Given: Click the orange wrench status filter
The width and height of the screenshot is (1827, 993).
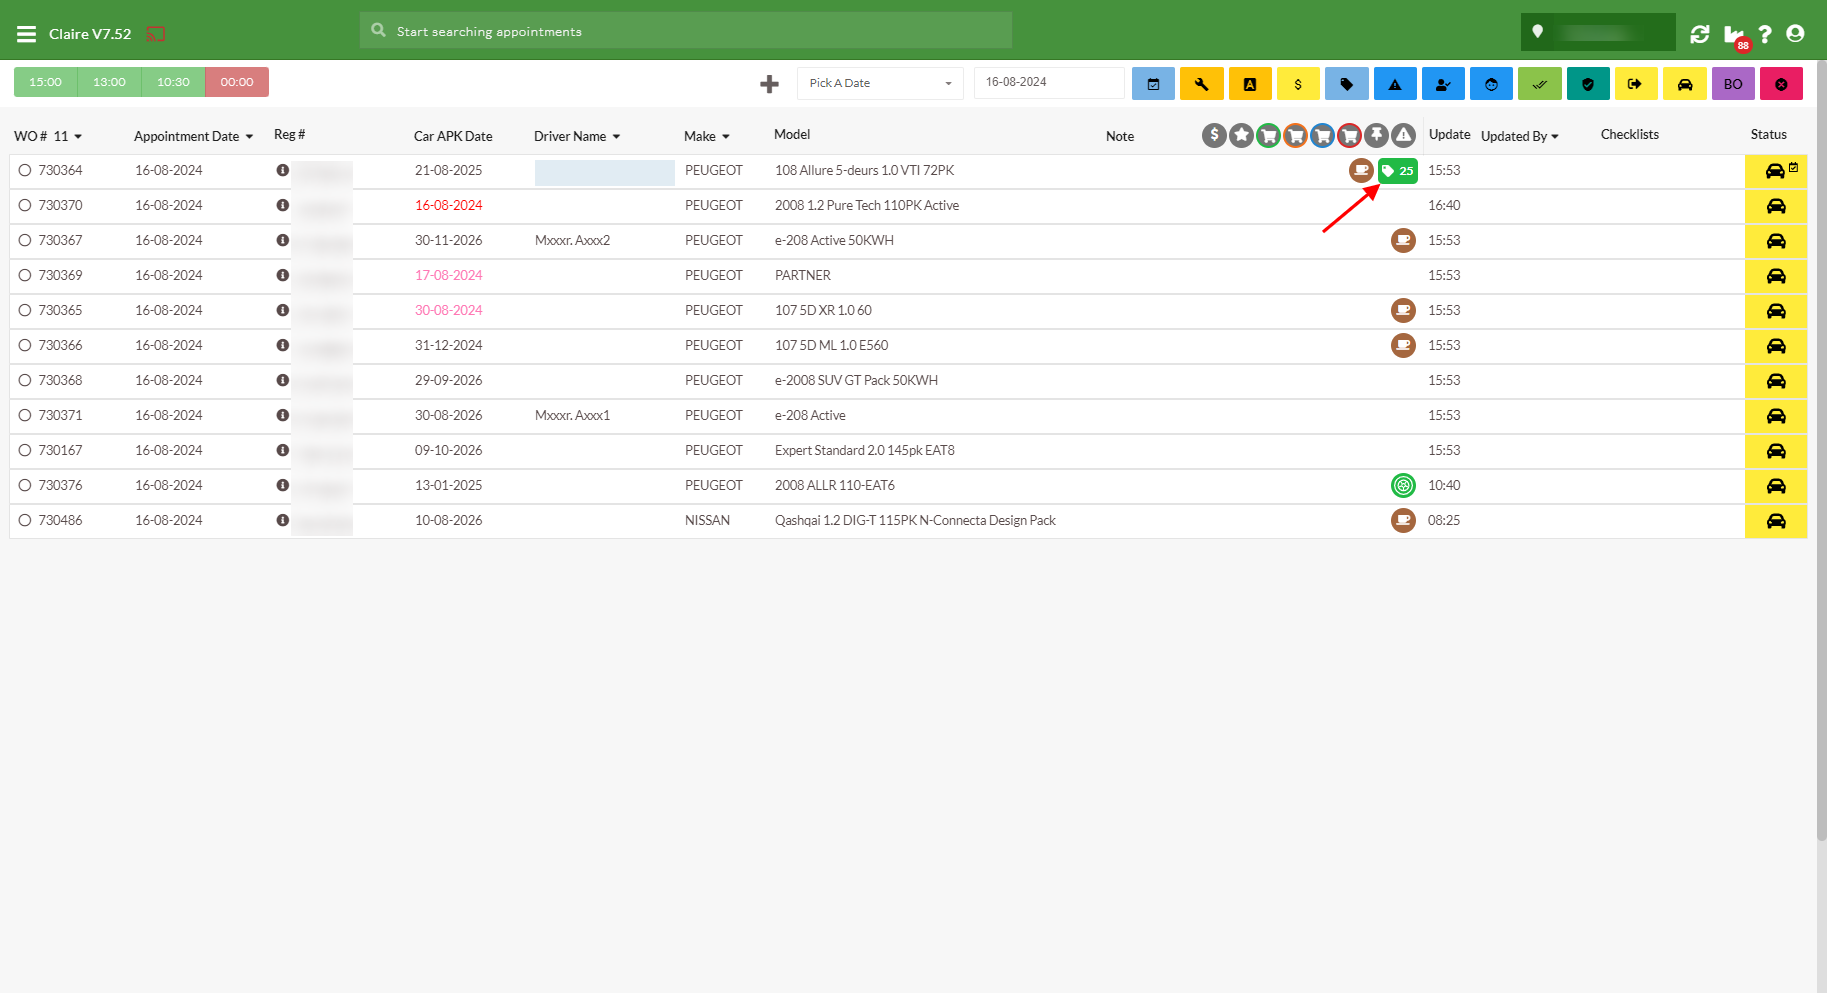Looking at the screenshot, I should pos(1201,84).
